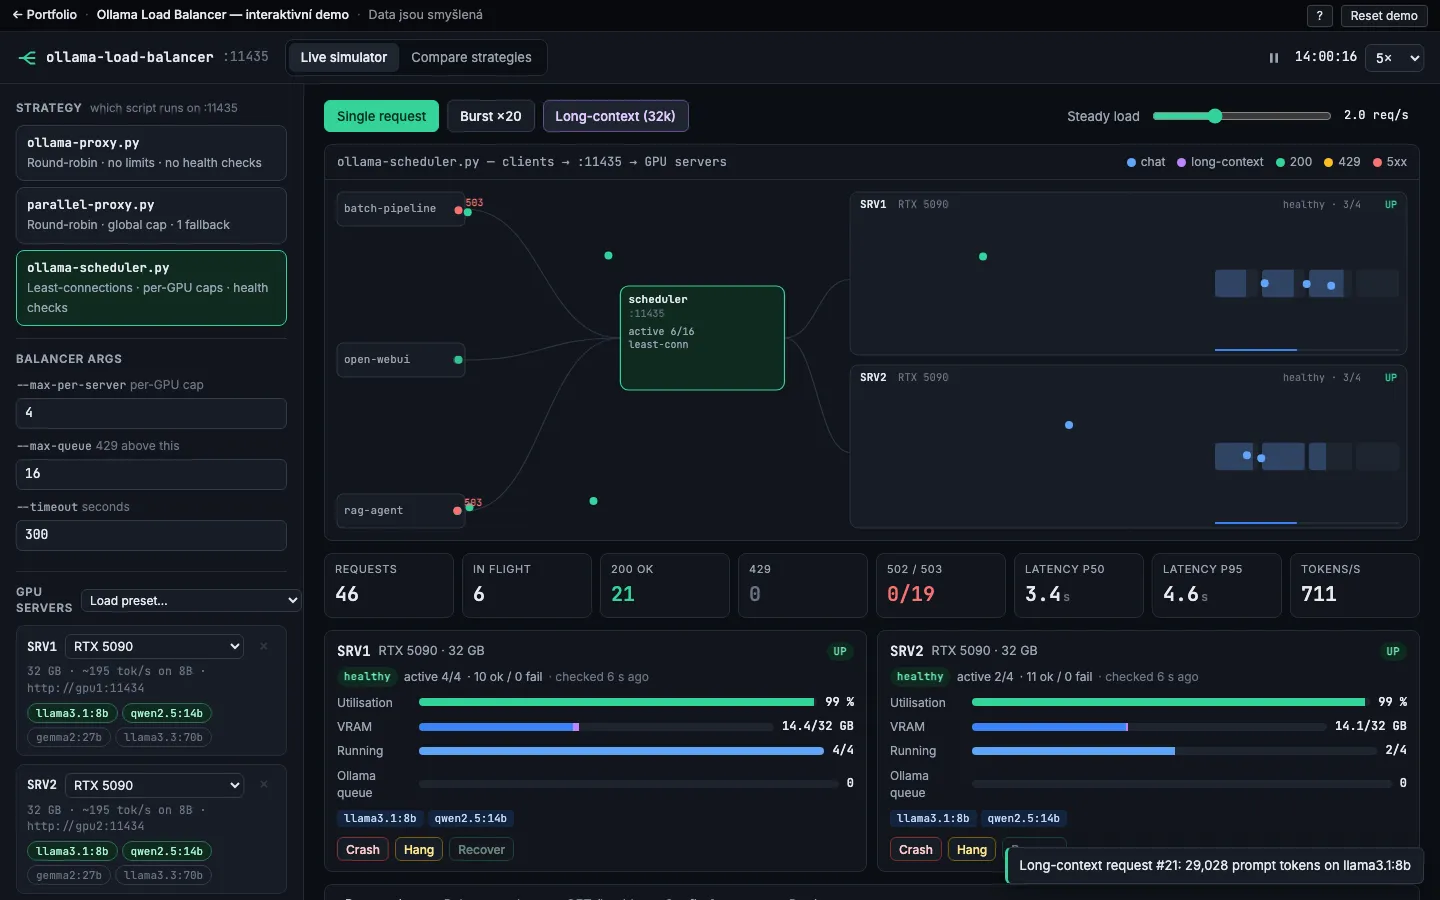Send a Single request
This screenshot has width=1440, height=900.
pyautogui.click(x=381, y=116)
